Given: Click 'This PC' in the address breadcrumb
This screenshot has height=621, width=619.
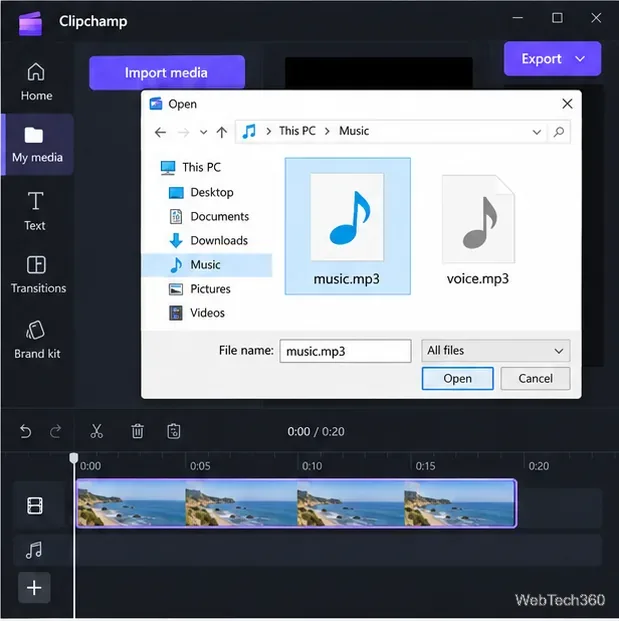Looking at the screenshot, I should click(297, 131).
